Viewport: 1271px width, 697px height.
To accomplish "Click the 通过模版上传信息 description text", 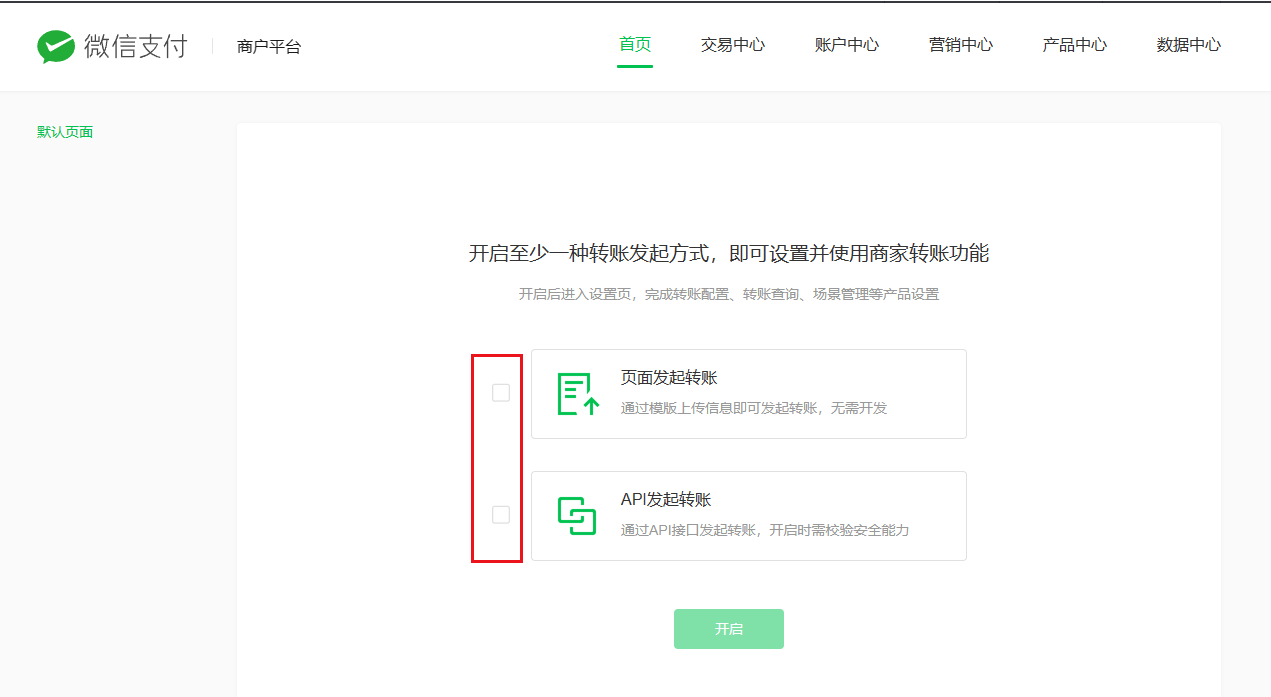I will pyautogui.click(x=753, y=408).
